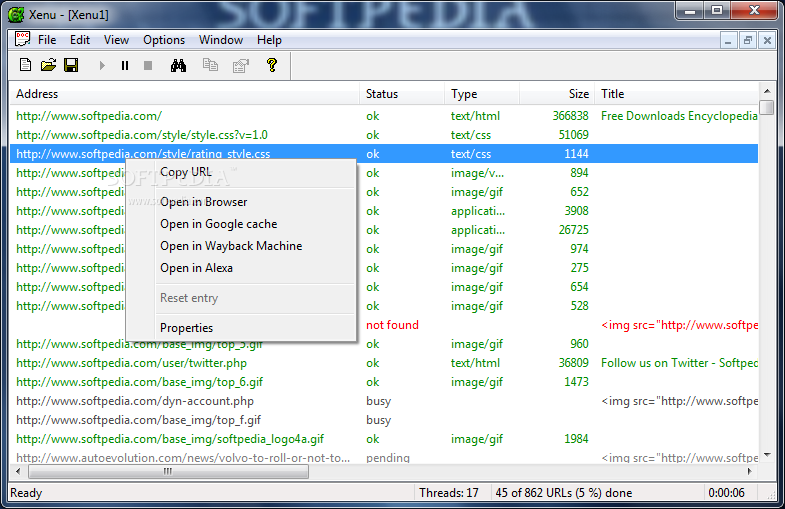Click the yellow question mark Help icon

[x=272, y=65]
